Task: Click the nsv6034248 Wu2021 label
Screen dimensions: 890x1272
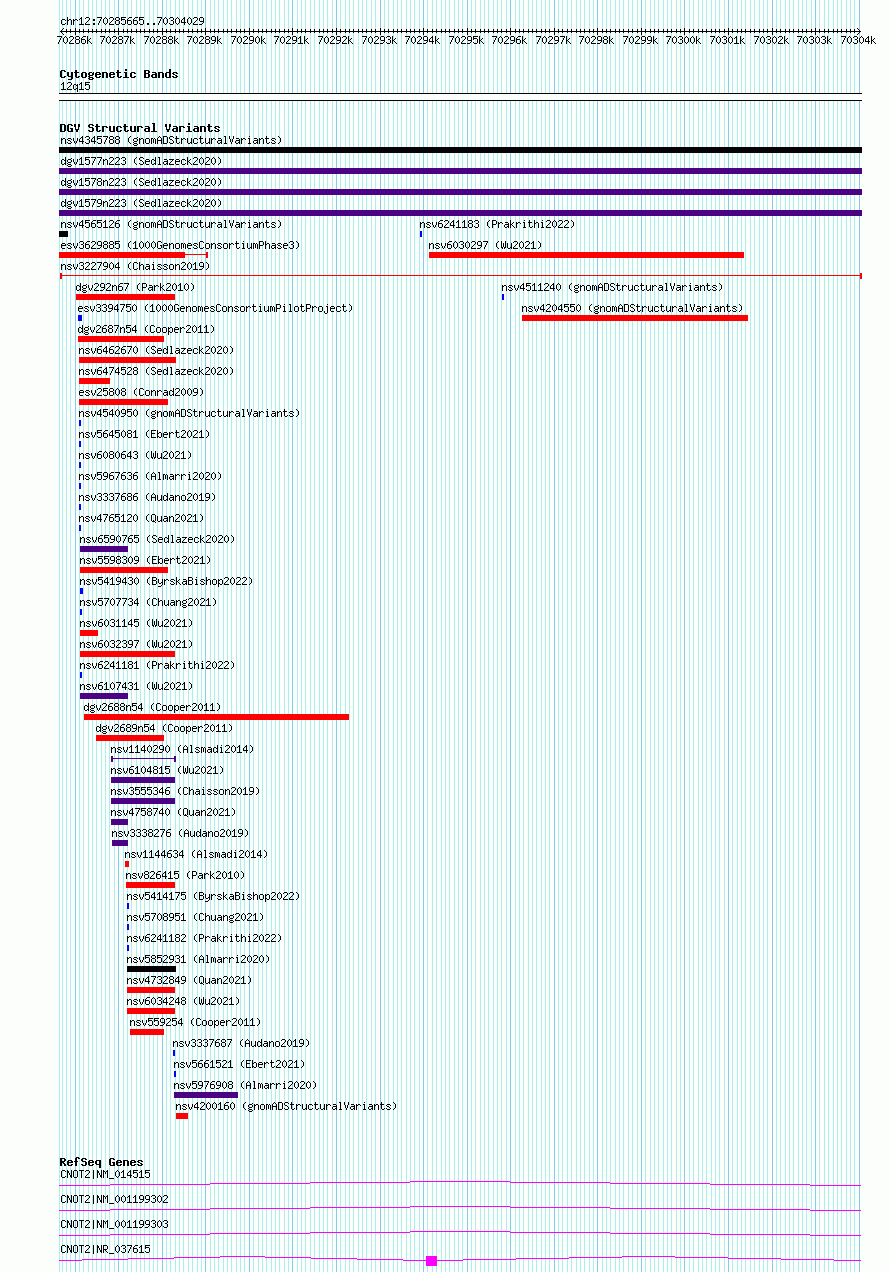Action: (184, 1001)
